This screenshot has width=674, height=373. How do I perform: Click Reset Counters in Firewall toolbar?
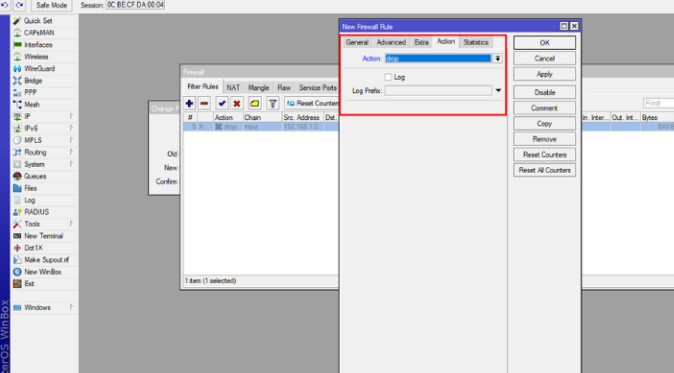coord(312,104)
